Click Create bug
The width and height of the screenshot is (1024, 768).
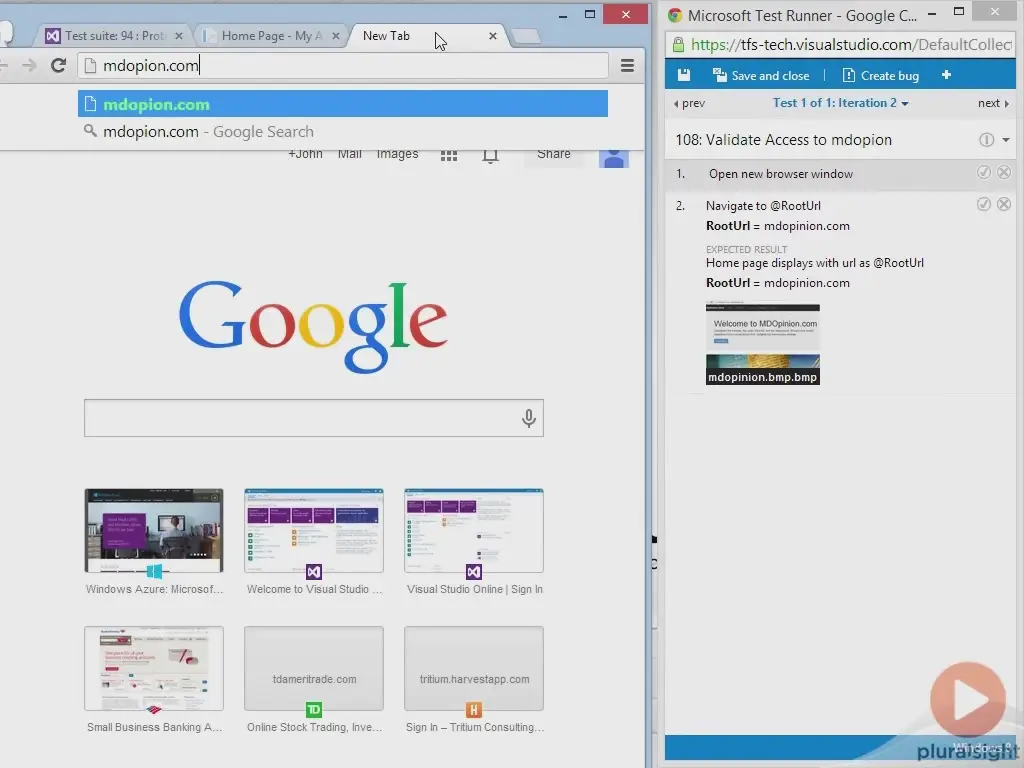point(881,76)
